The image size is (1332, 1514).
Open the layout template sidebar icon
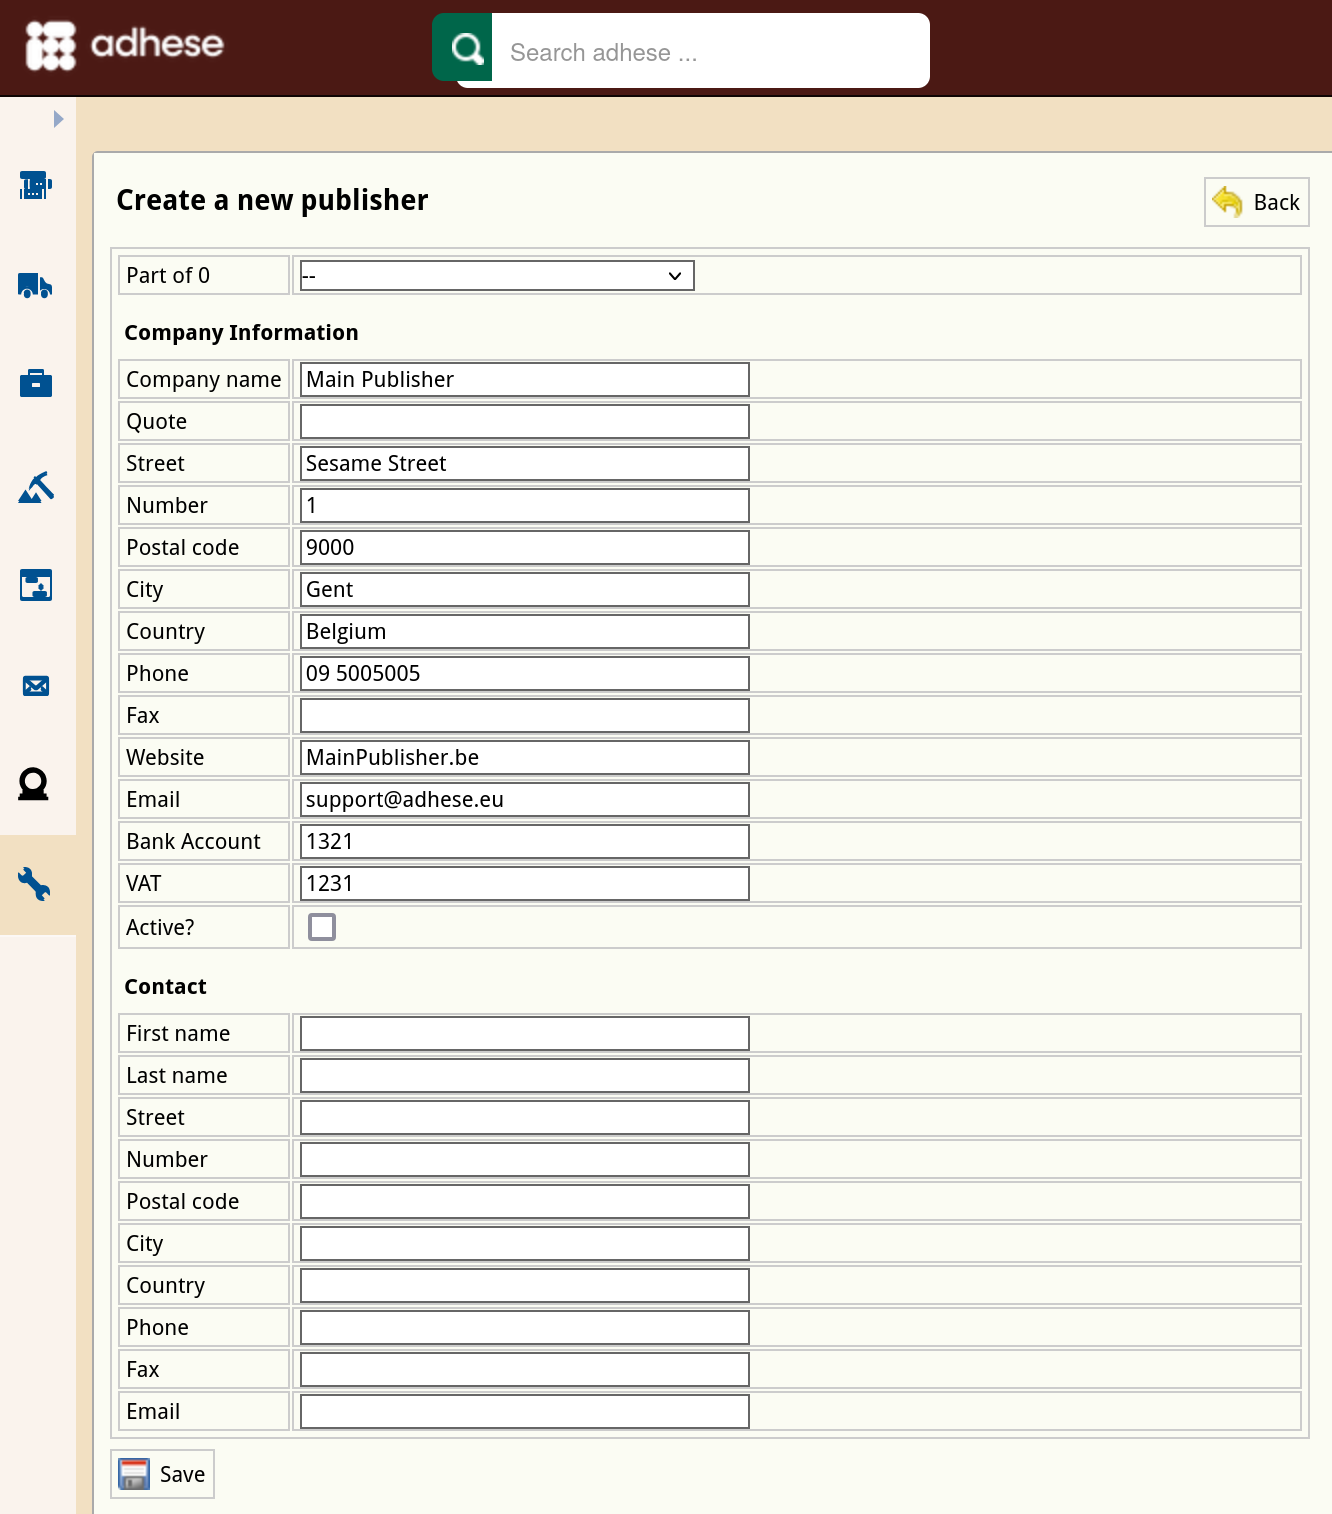pyautogui.click(x=36, y=585)
